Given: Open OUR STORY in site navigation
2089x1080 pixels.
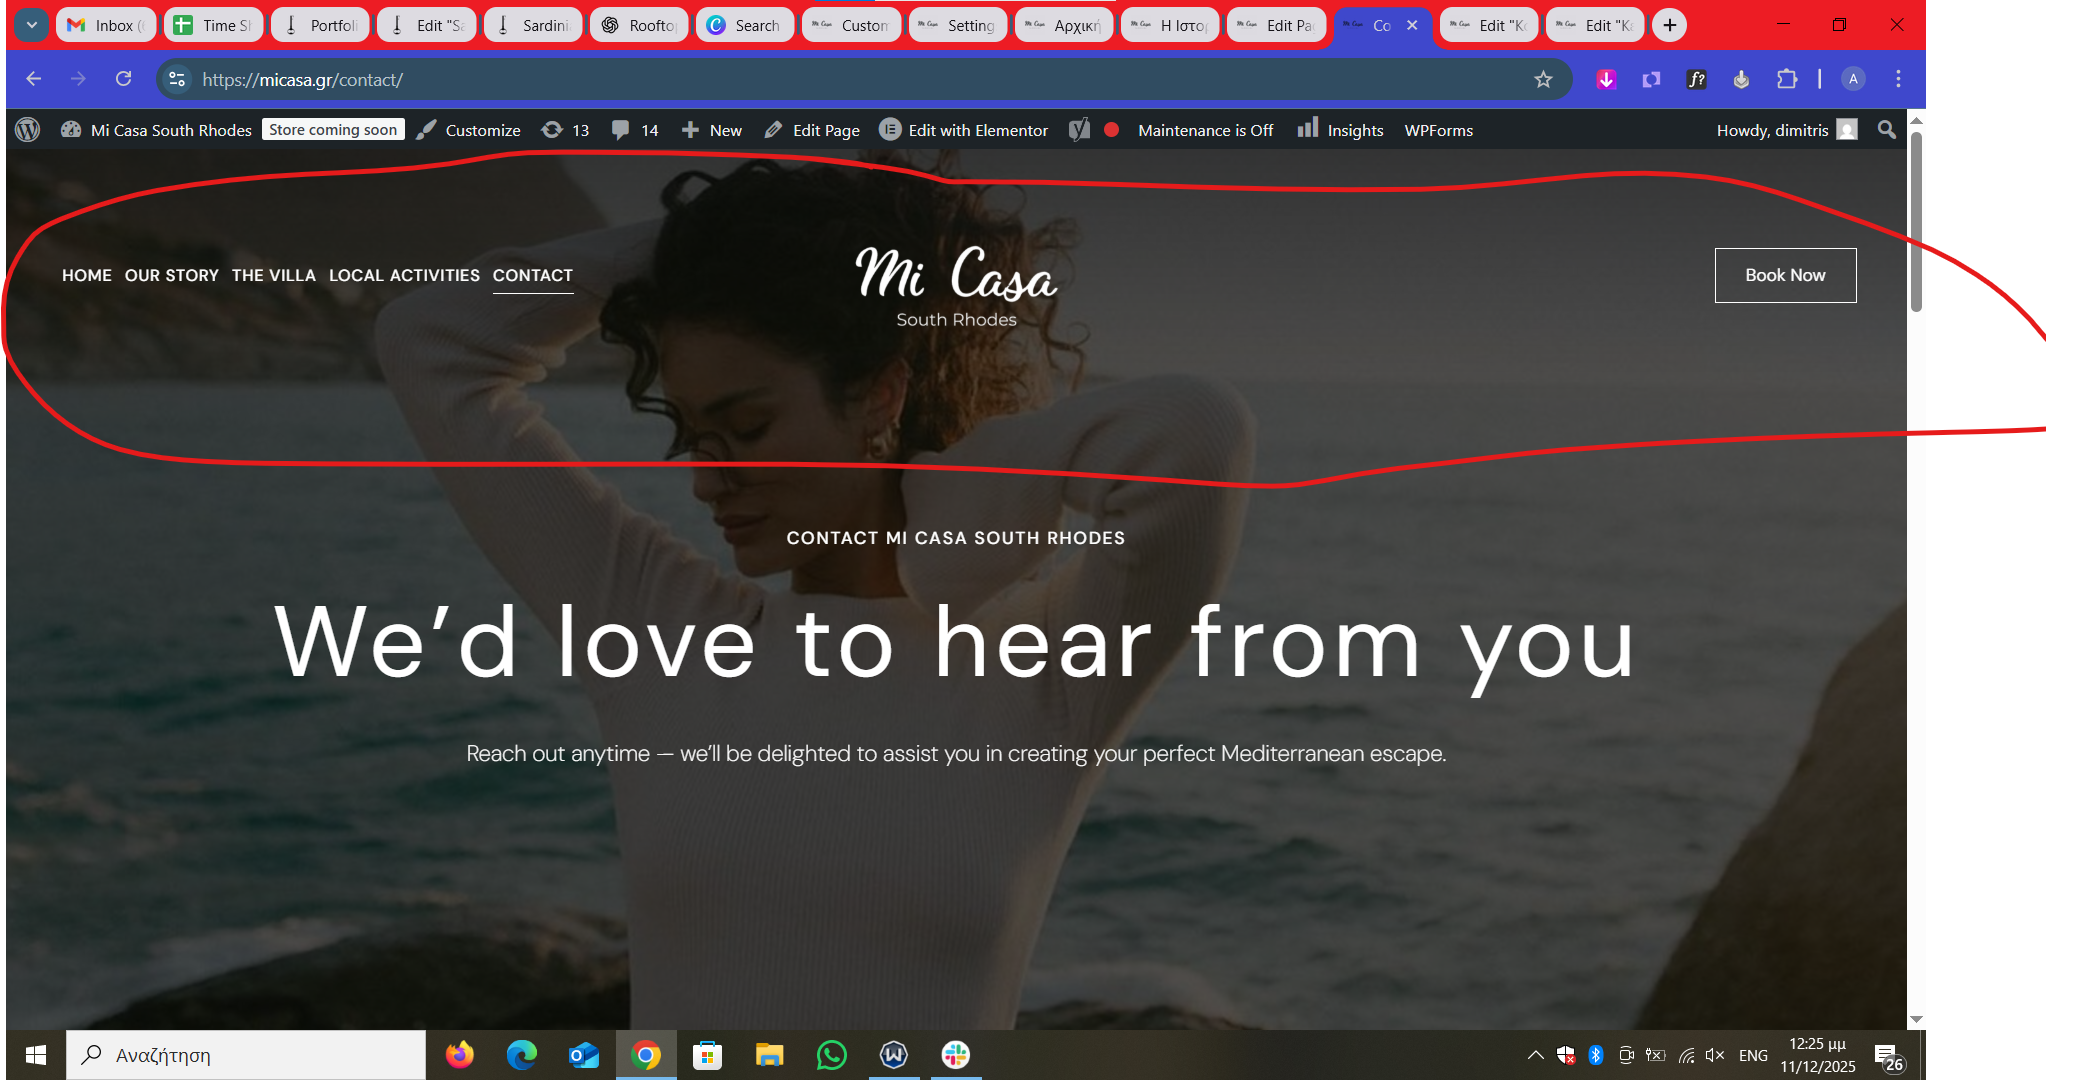Looking at the screenshot, I should (x=171, y=275).
